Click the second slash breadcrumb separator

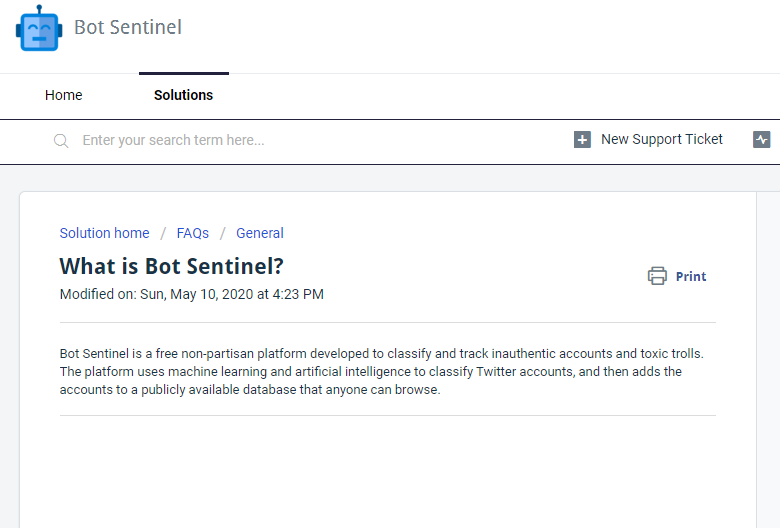point(223,233)
